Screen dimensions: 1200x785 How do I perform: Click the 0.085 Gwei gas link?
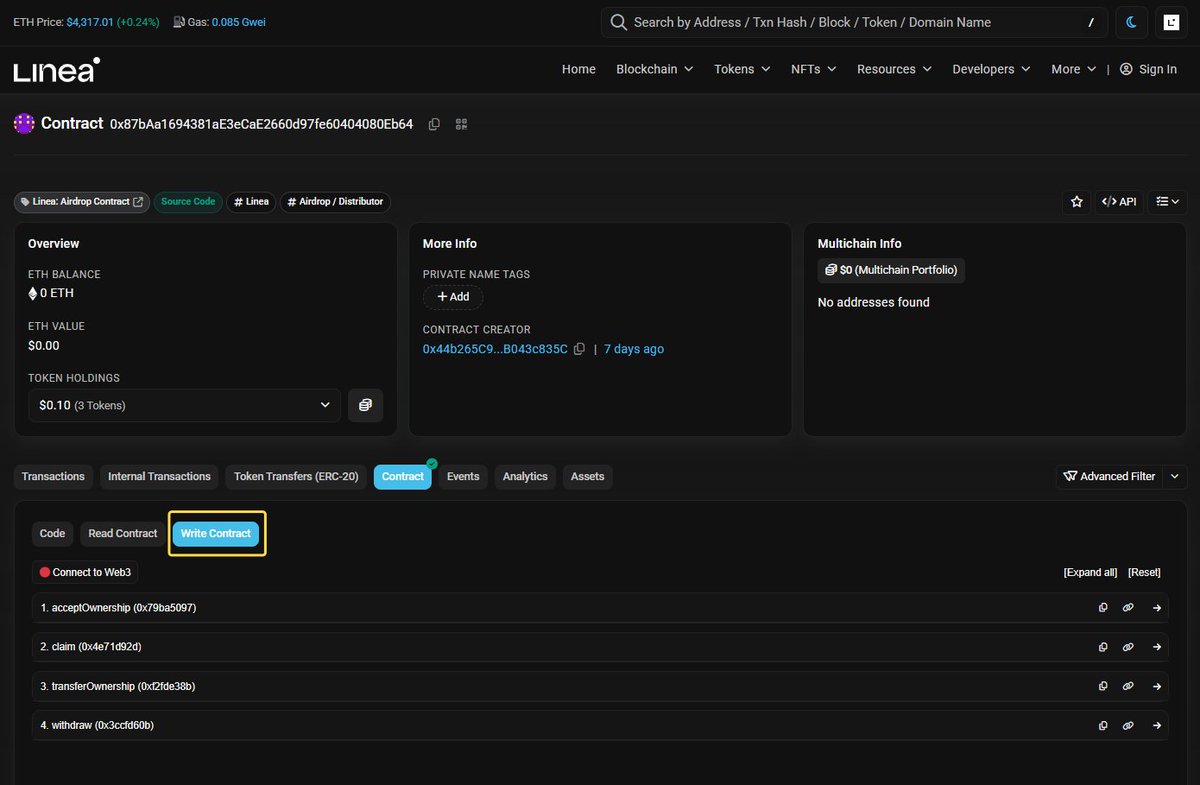coord(239,22)
